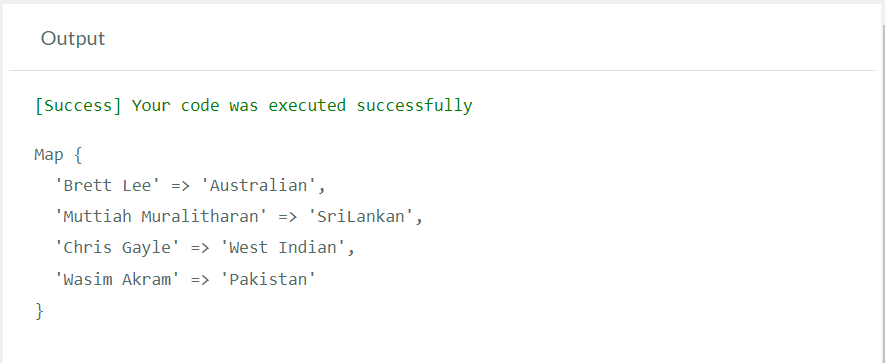Viewport: 885px width, 363px height.
Task: Click the 'Wasim Akram' key text
Action: [117, 279]
